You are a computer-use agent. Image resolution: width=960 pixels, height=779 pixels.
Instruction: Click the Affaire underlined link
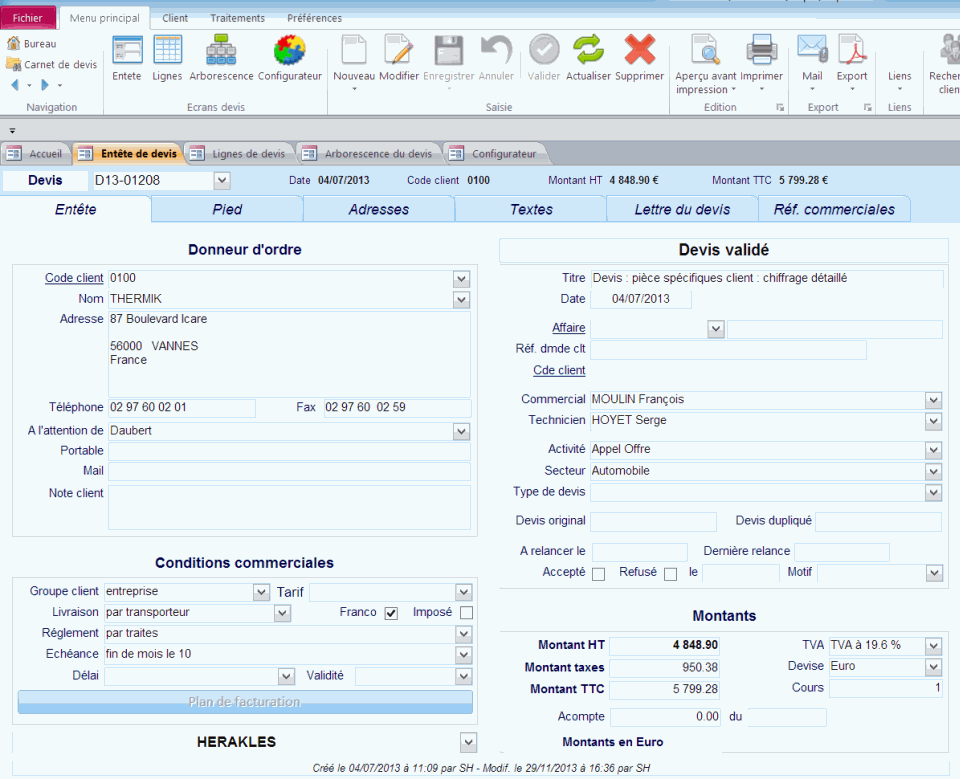tap(569, 328)
